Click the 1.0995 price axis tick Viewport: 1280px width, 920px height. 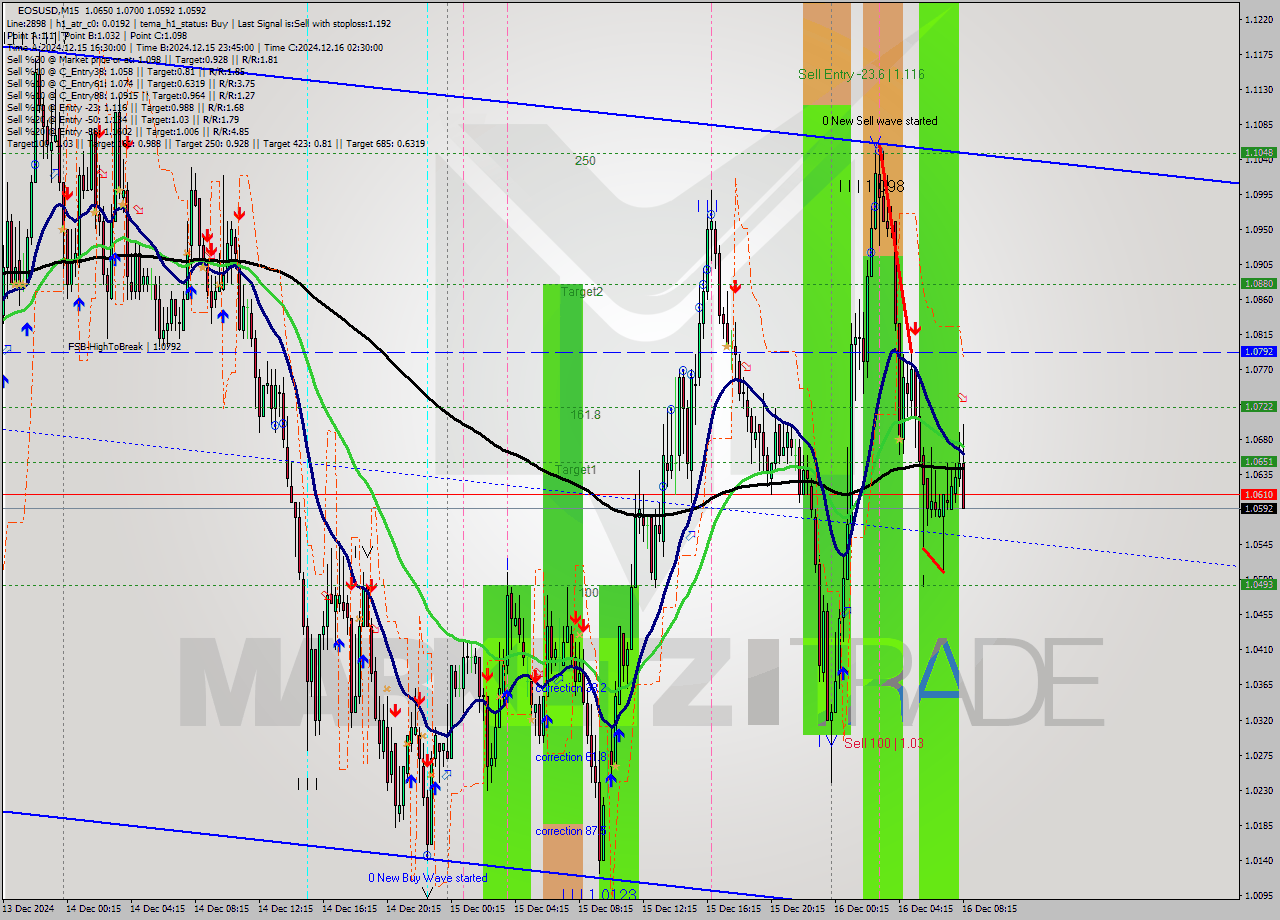click(1258, 194)
